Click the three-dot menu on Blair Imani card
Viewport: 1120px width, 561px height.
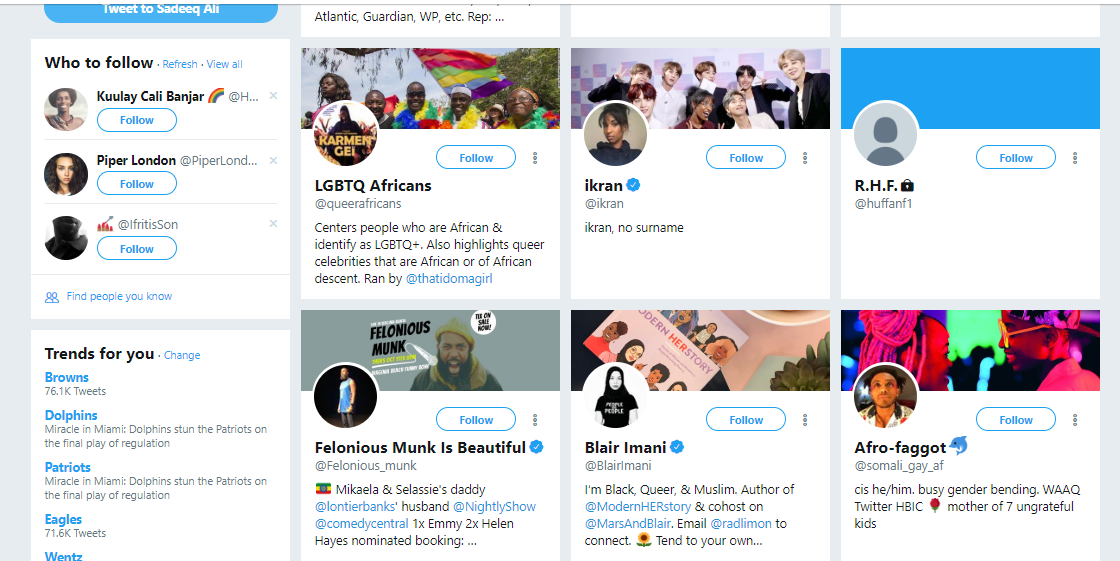pos(805,420)
